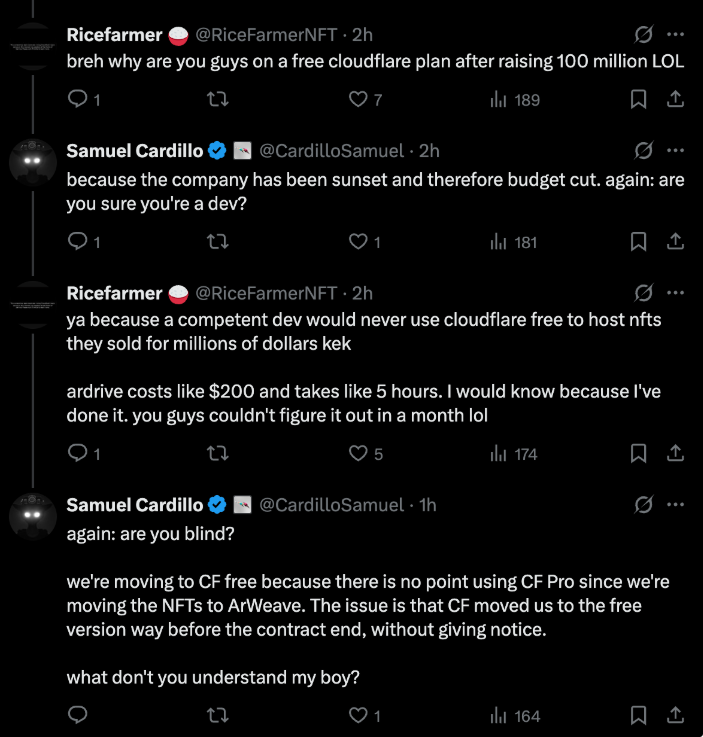Viewport: 703px width, 737px height.
Task: Open @CardilloSamuel handle on 1h tweet
Action: (331, 505)
